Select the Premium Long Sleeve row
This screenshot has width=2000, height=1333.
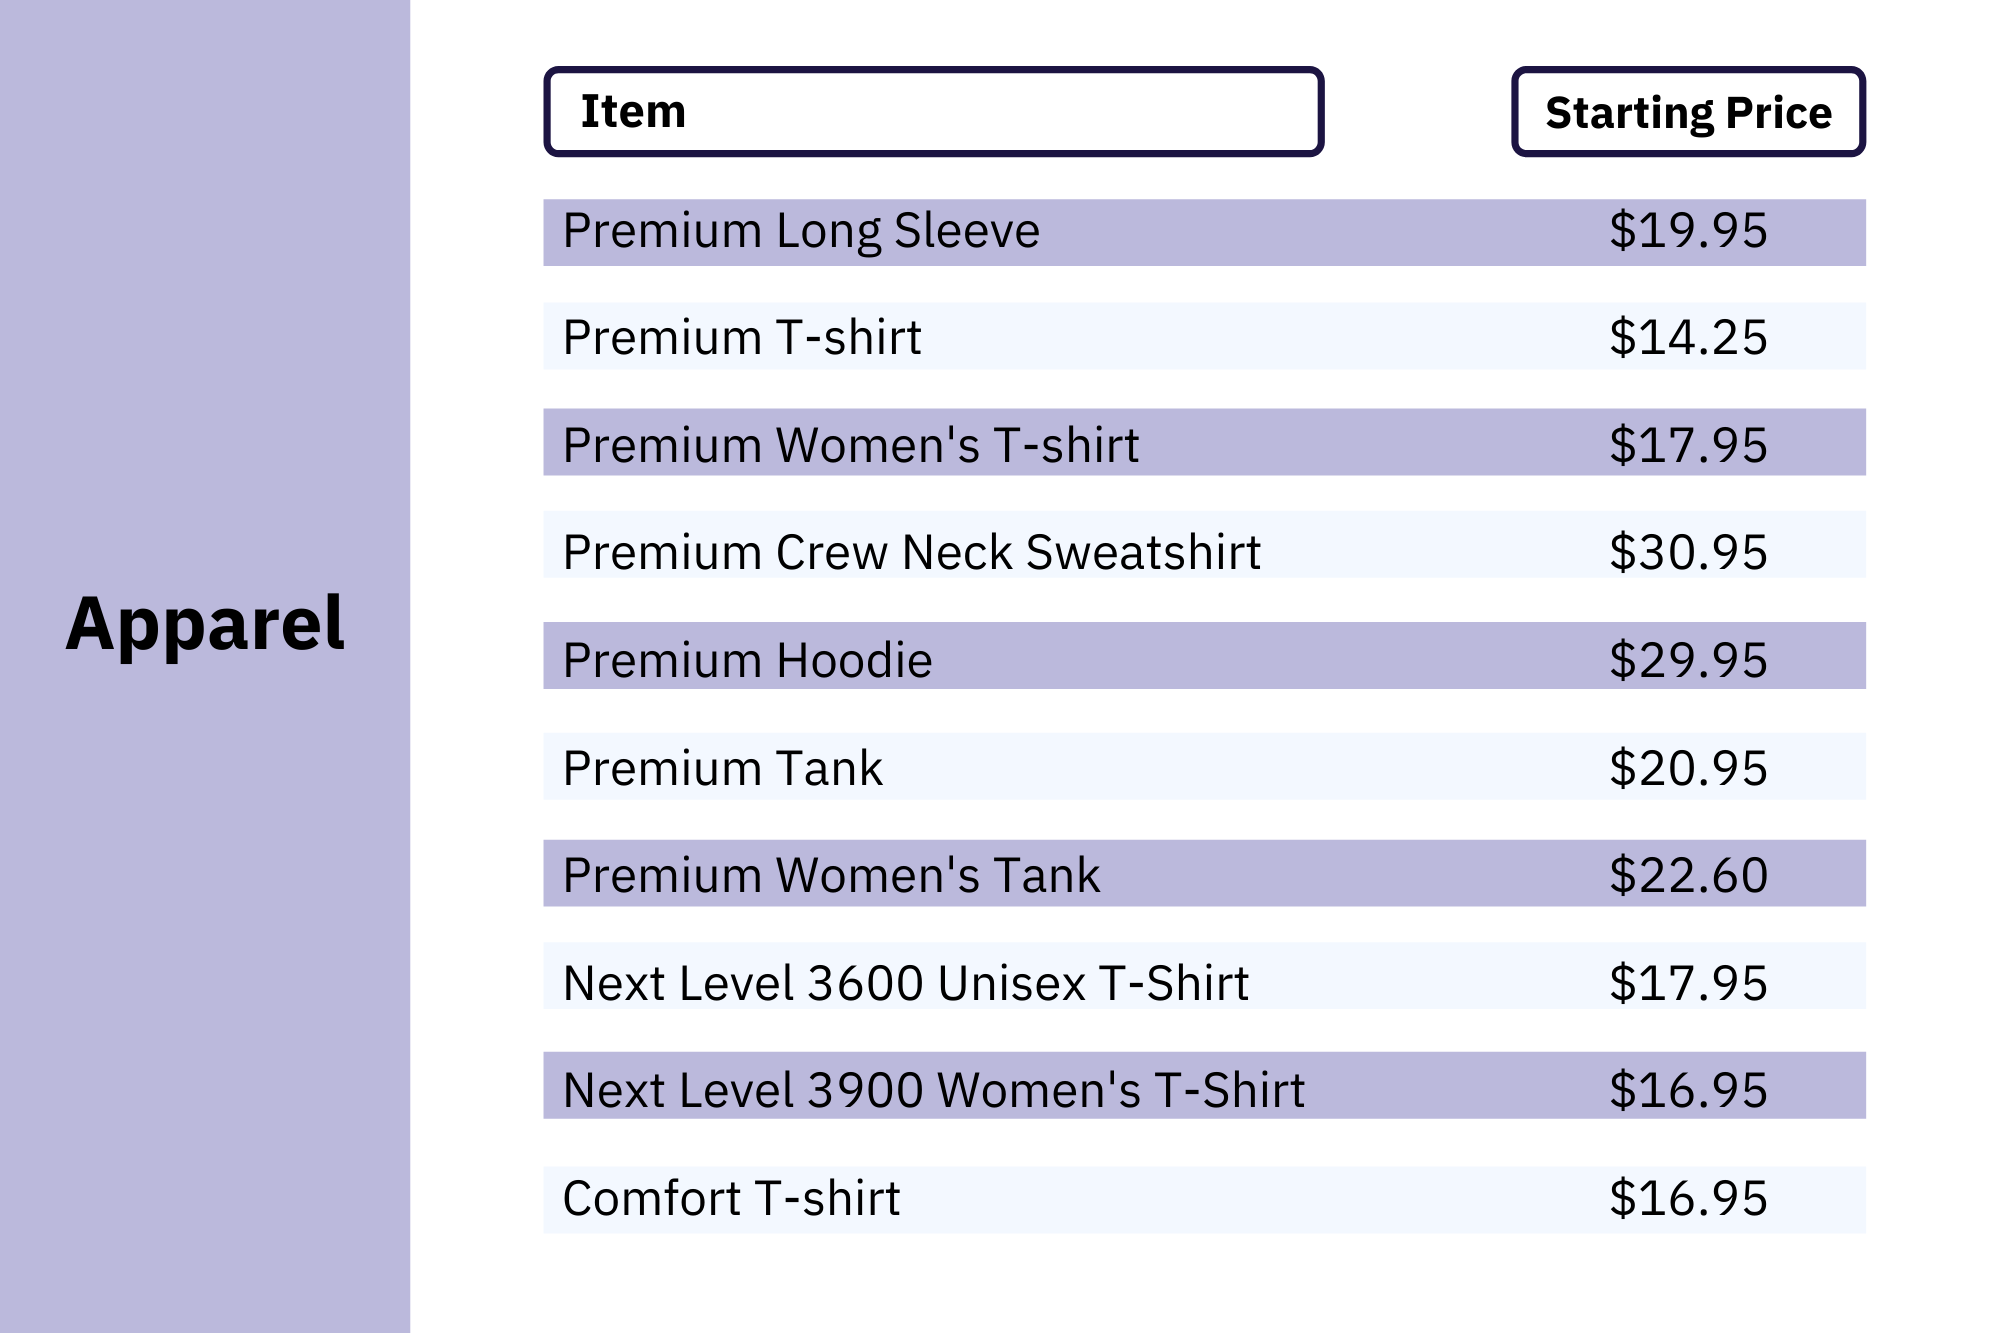[x=1204, y=232]
